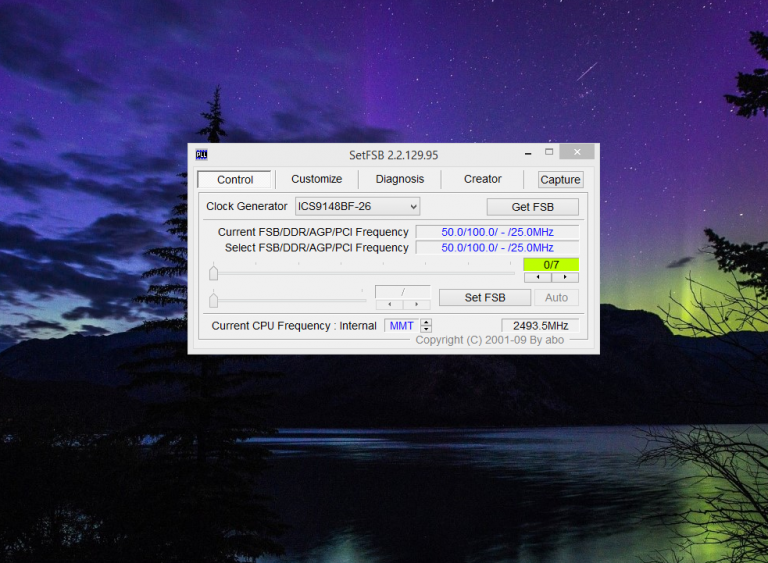The image size is (768, 563).
Task: Switch to the Diagnosis tab
Action: (x=399, y=179)
